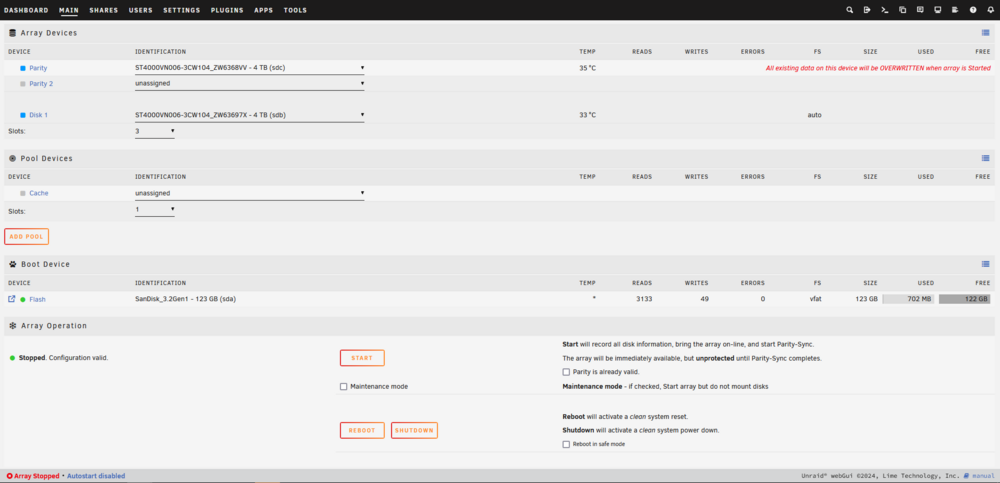The width and height of the screenshot is (1000, 483).
Task: Open the Parity 2 unassigned dropdown
Action: [x=249, y=84]
